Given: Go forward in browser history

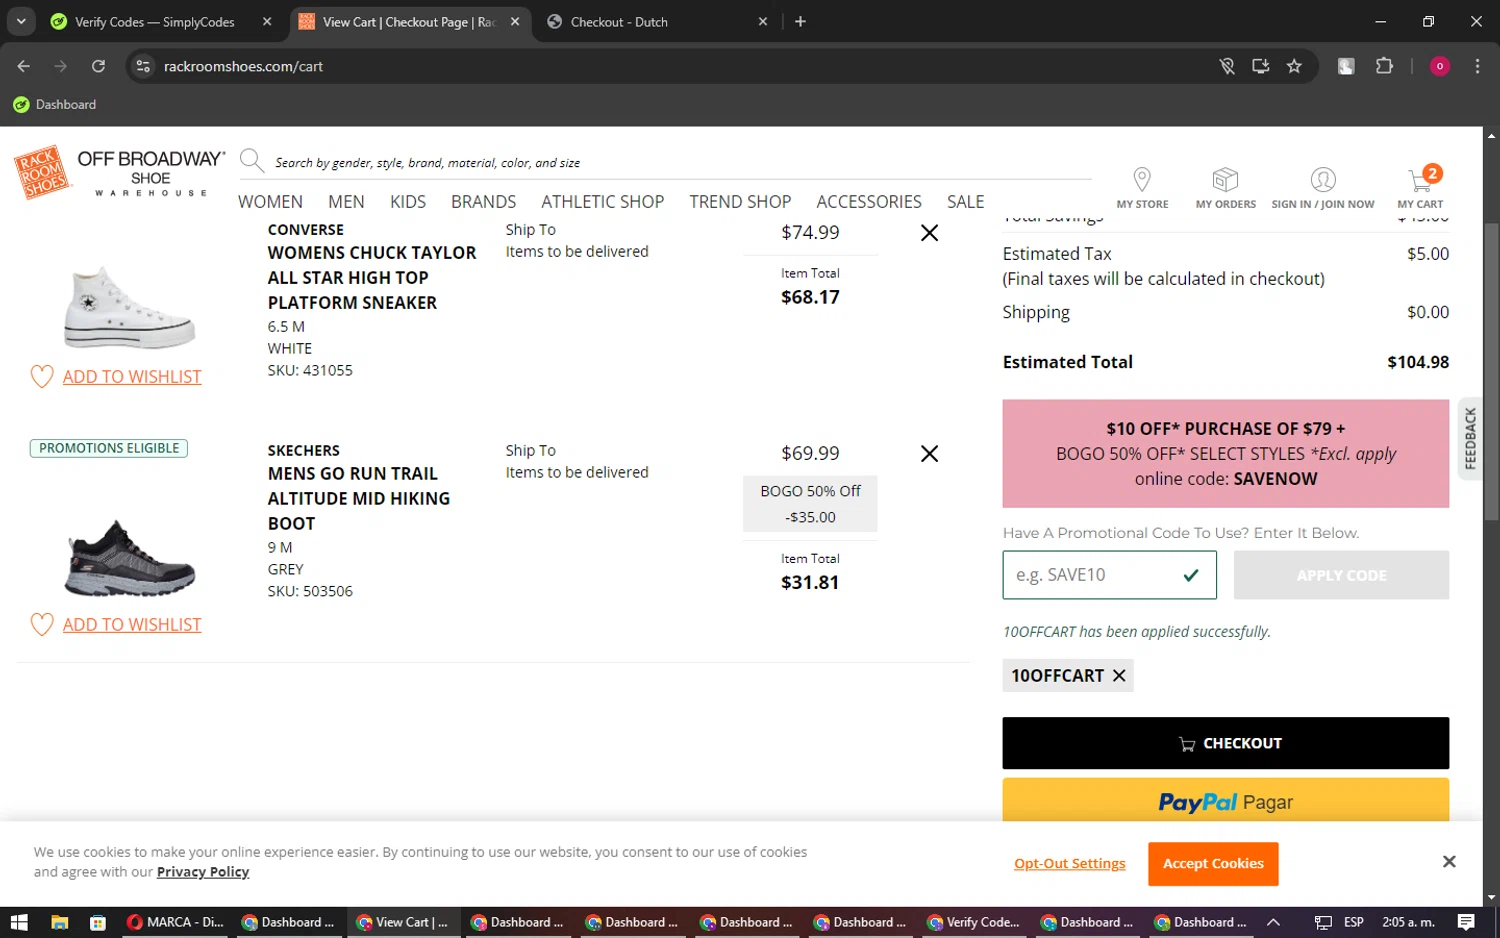Looking at the screenshot, I should [61, 66].
